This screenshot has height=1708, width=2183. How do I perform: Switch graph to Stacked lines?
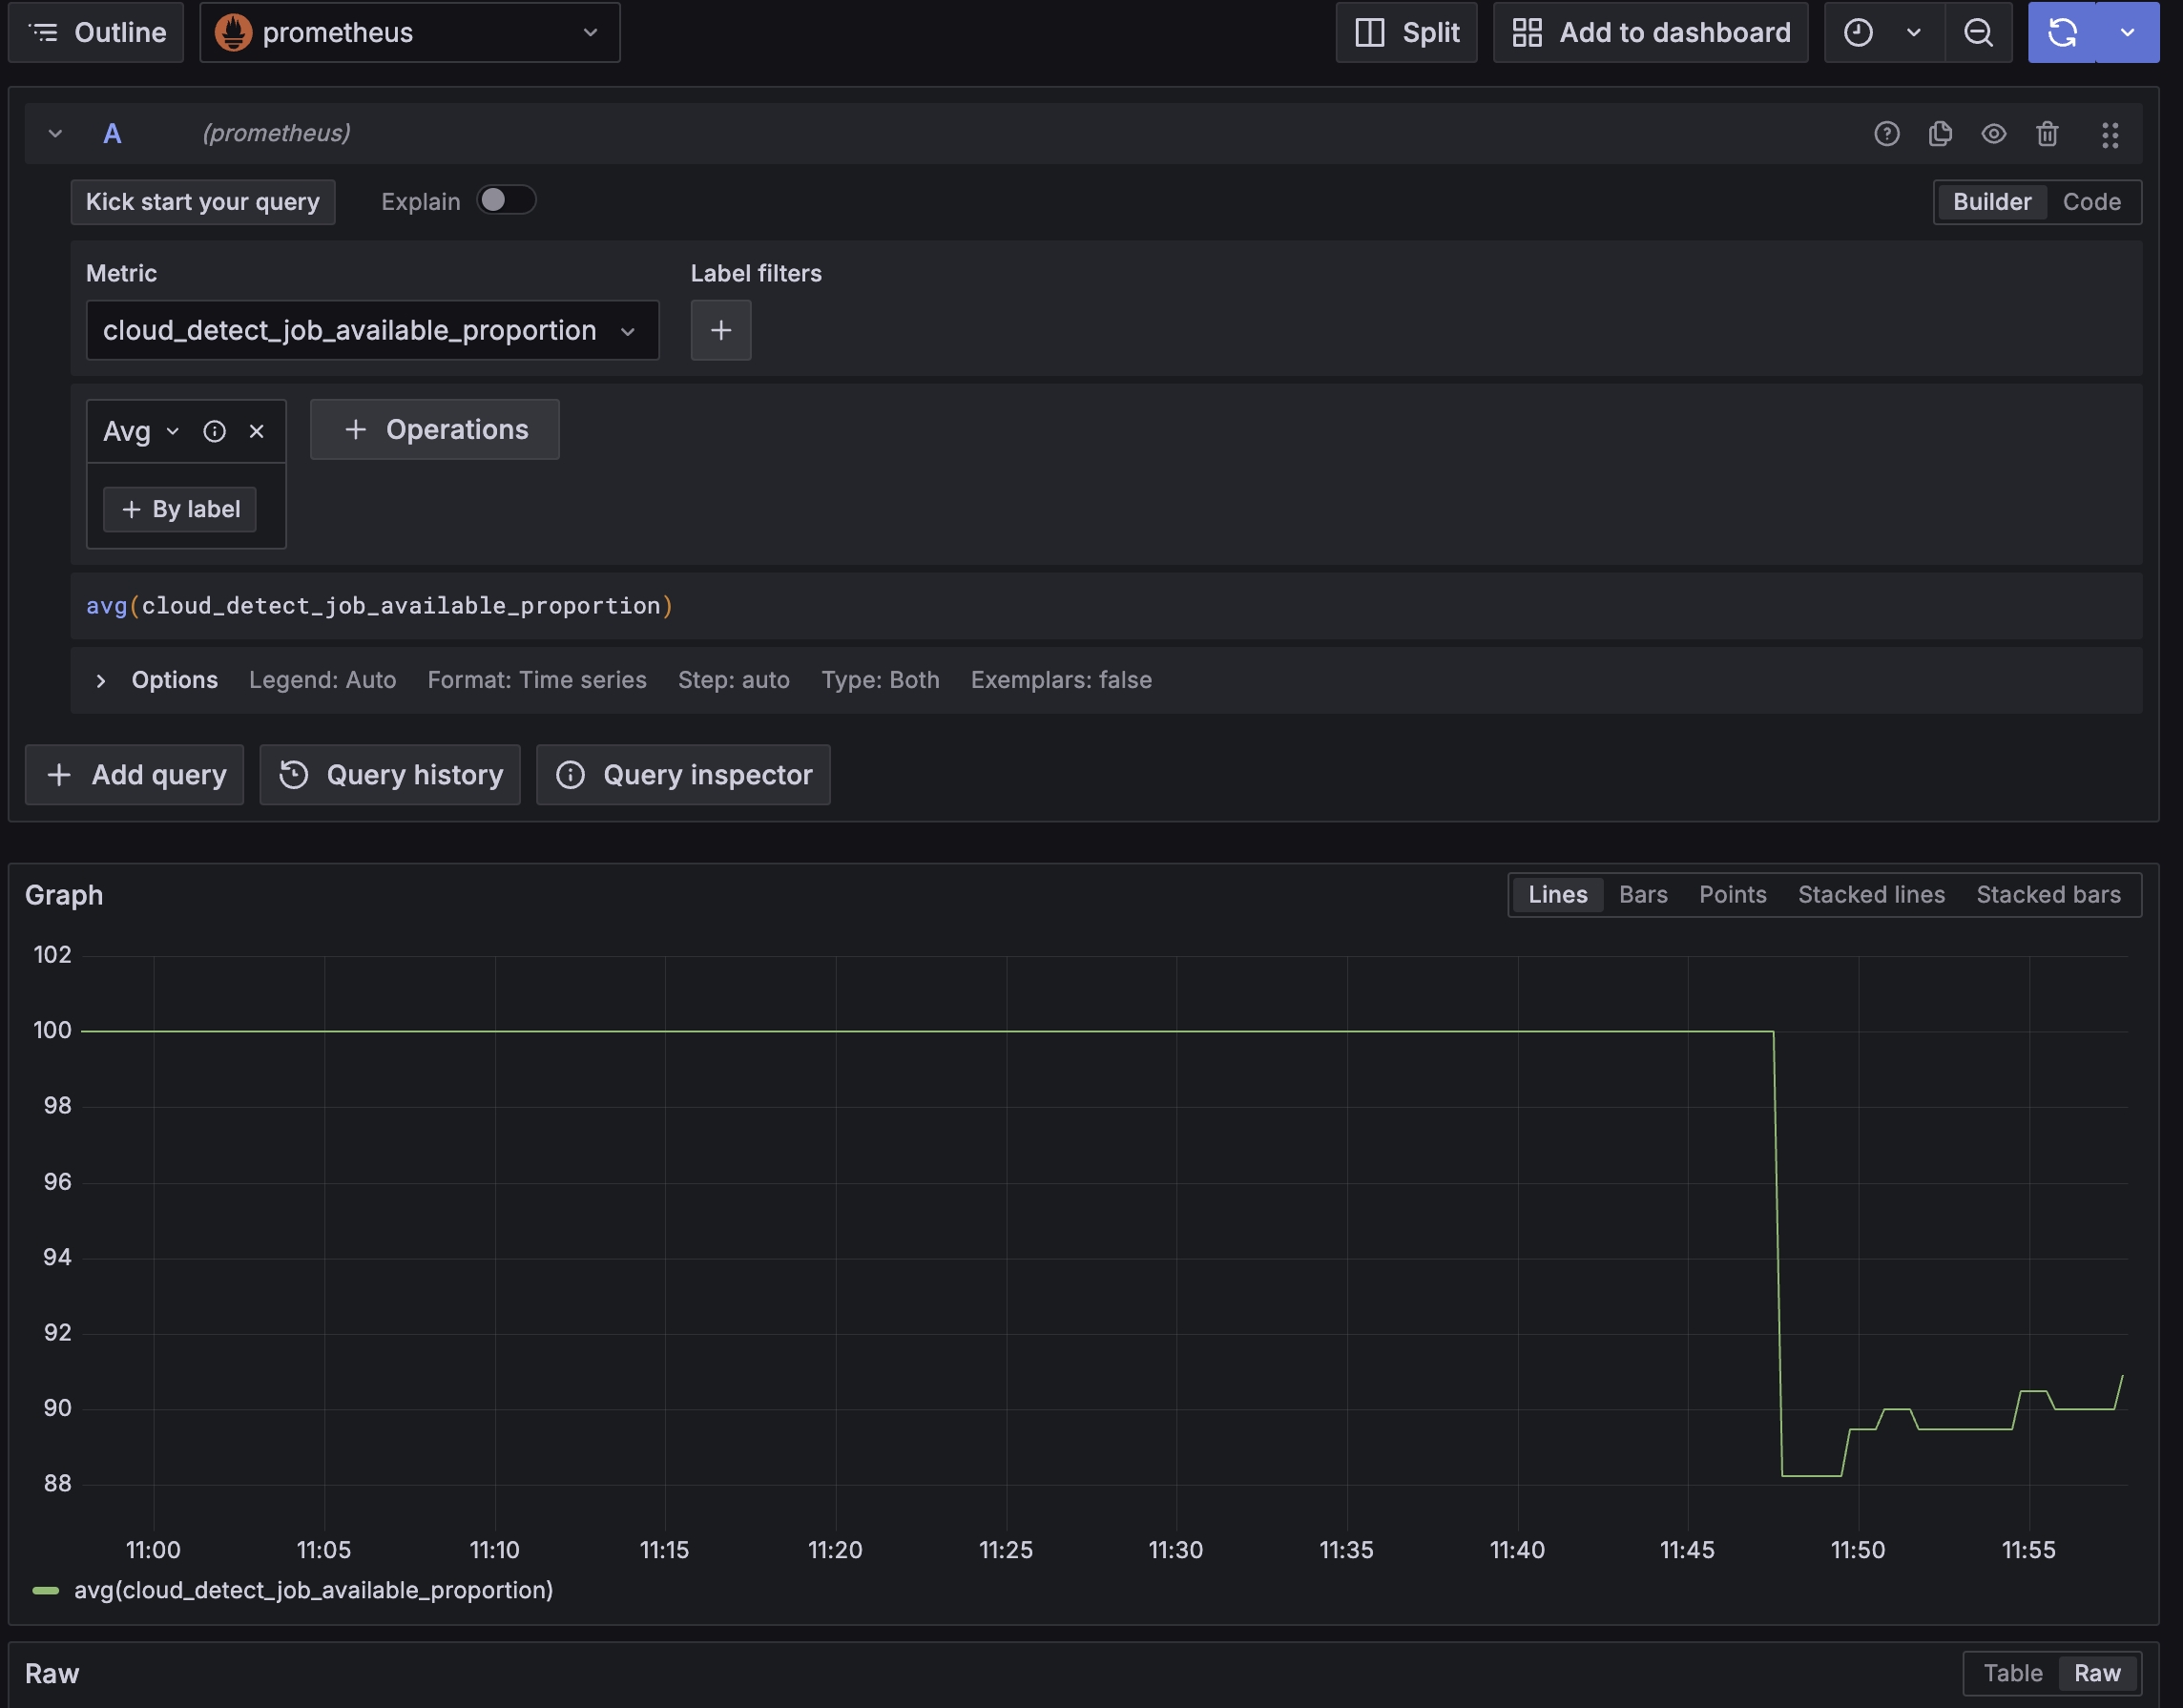[x=1871, y=895]
